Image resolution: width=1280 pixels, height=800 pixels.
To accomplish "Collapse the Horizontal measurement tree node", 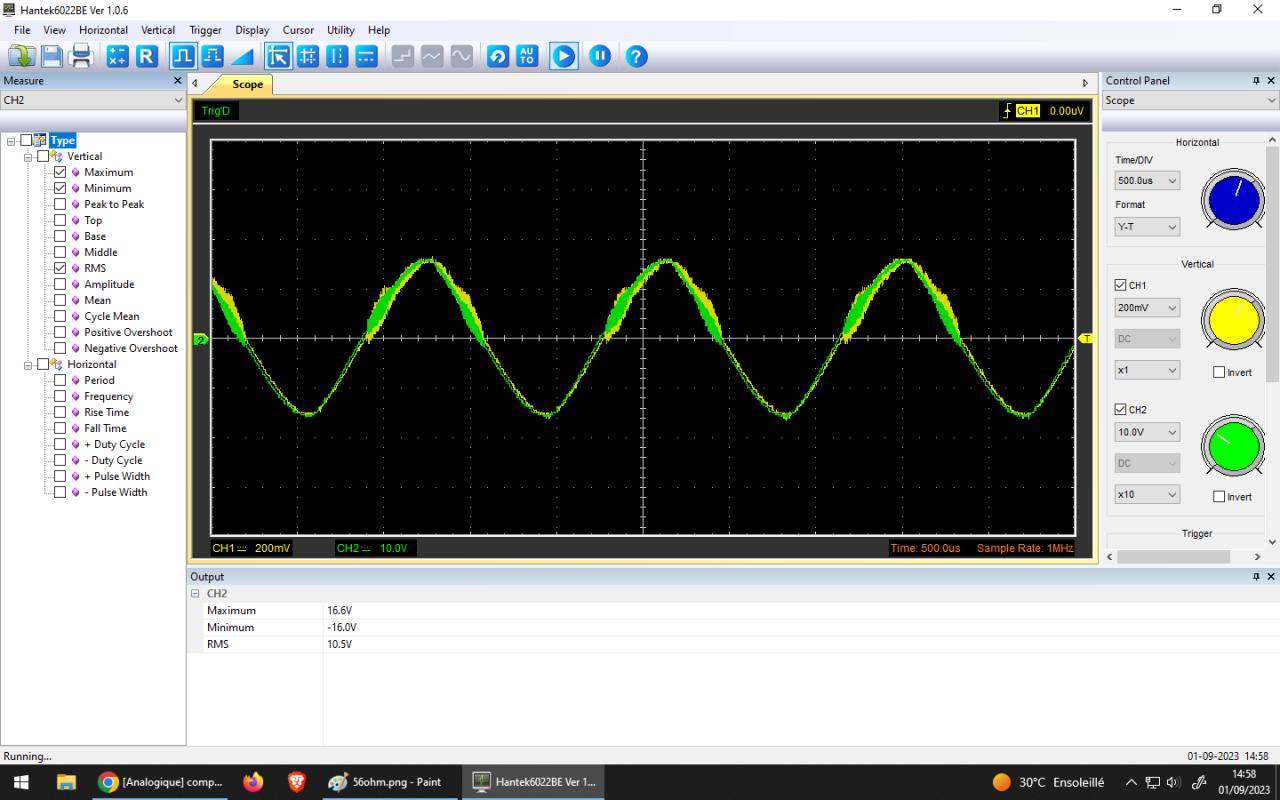I will (29, 364).
